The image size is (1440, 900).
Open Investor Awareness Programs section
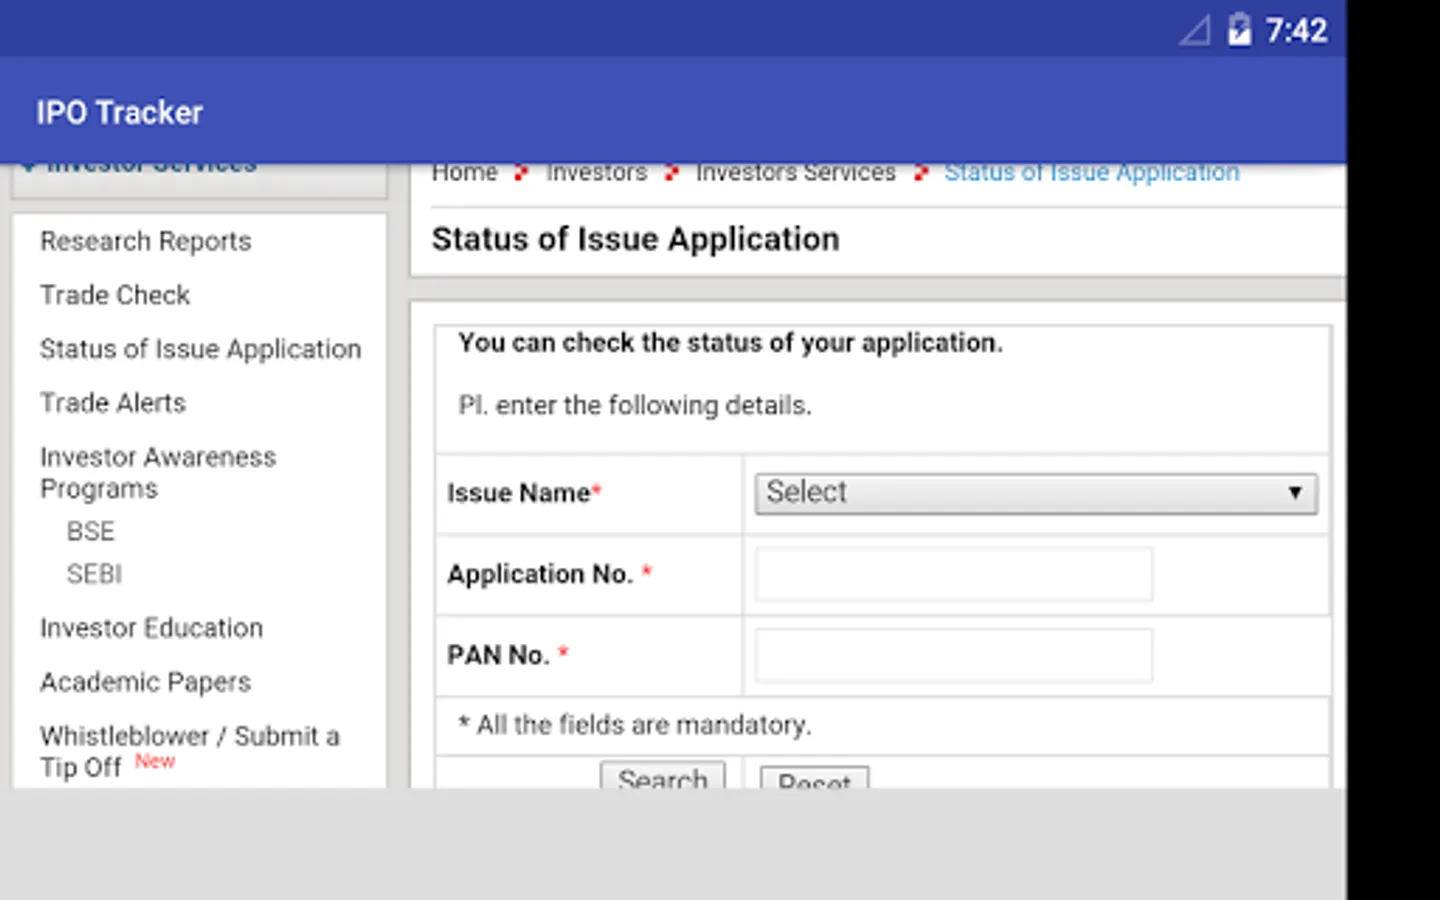pos(157,472)
